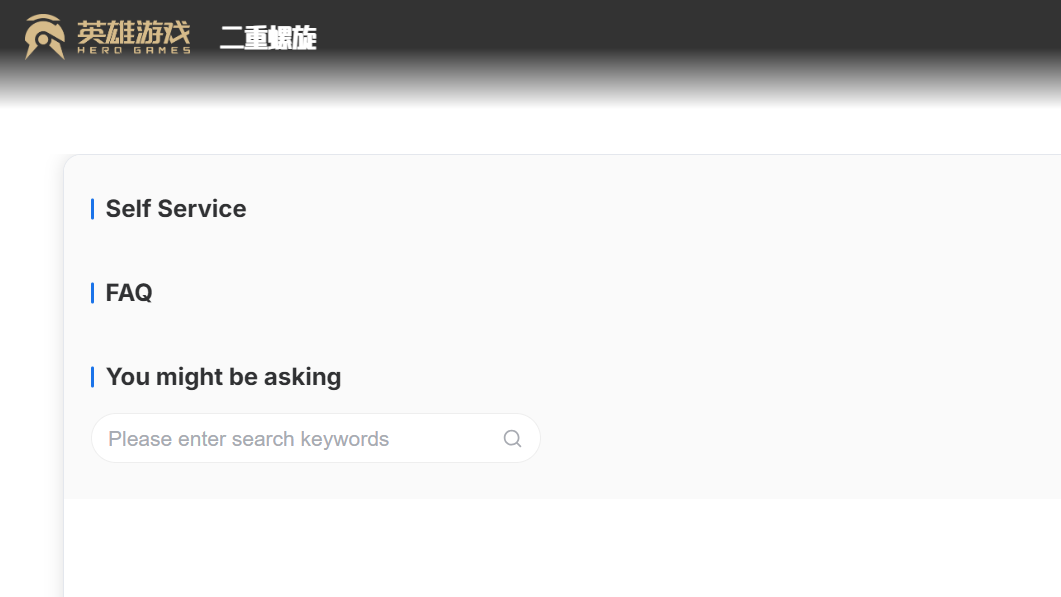Screen dimensions: 1061x597
Task: Select the FAQ section heading
Action: (x=129, y=293)
